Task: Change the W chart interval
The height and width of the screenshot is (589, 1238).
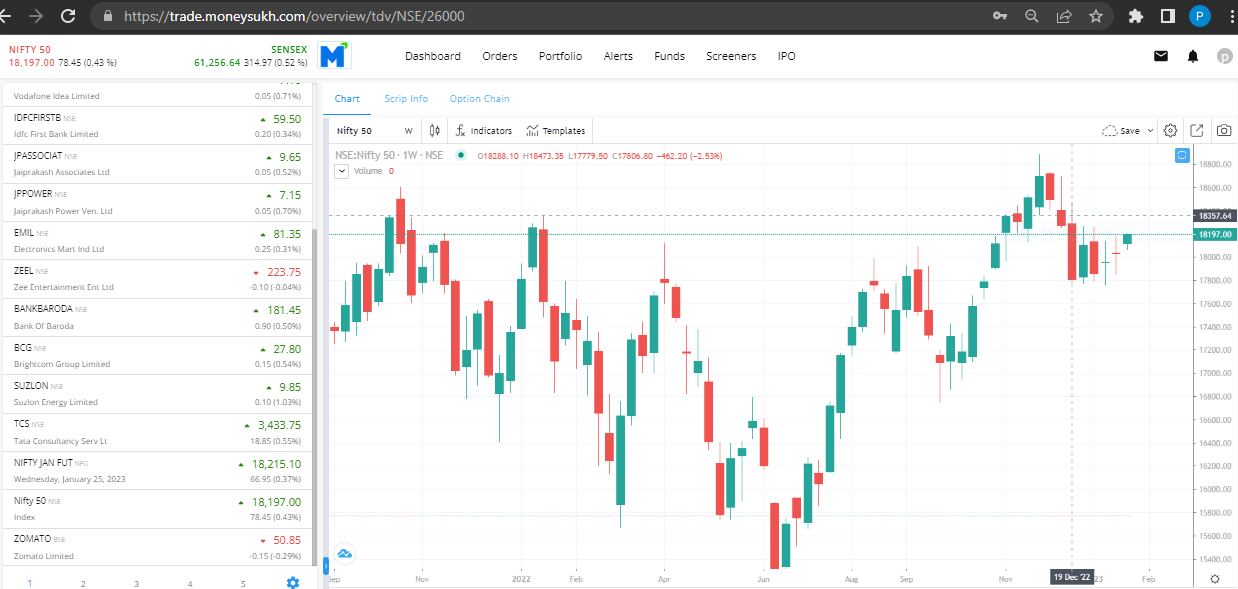Action: click(408, 131)
